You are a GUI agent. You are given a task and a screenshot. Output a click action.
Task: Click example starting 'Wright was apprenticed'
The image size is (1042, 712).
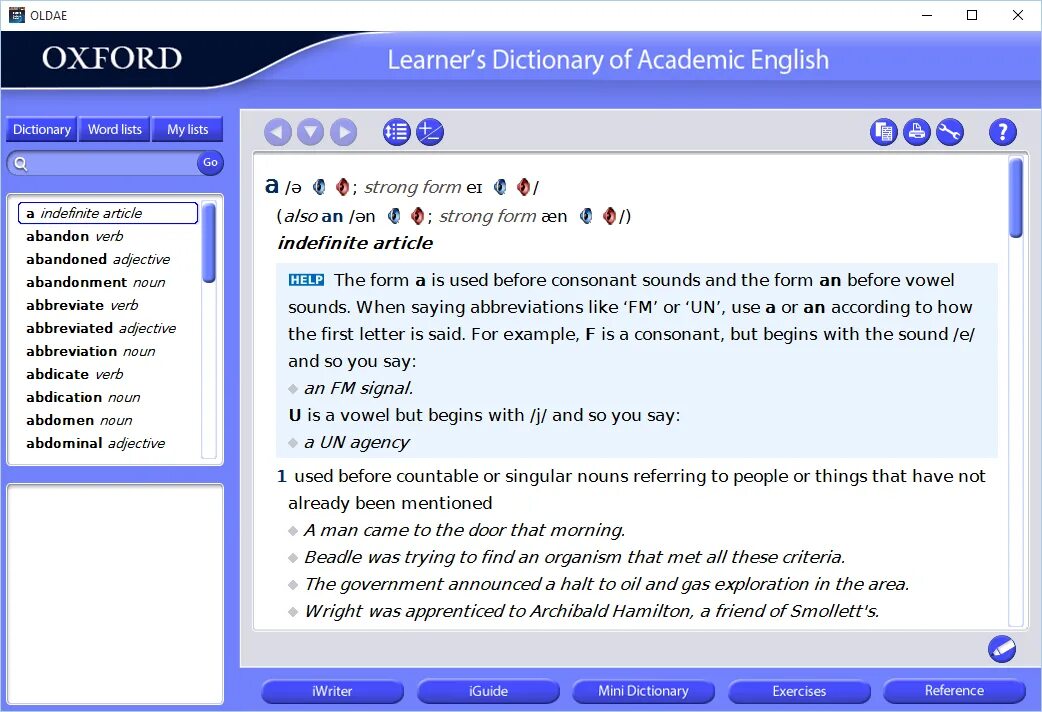click(x=591, y=611)
